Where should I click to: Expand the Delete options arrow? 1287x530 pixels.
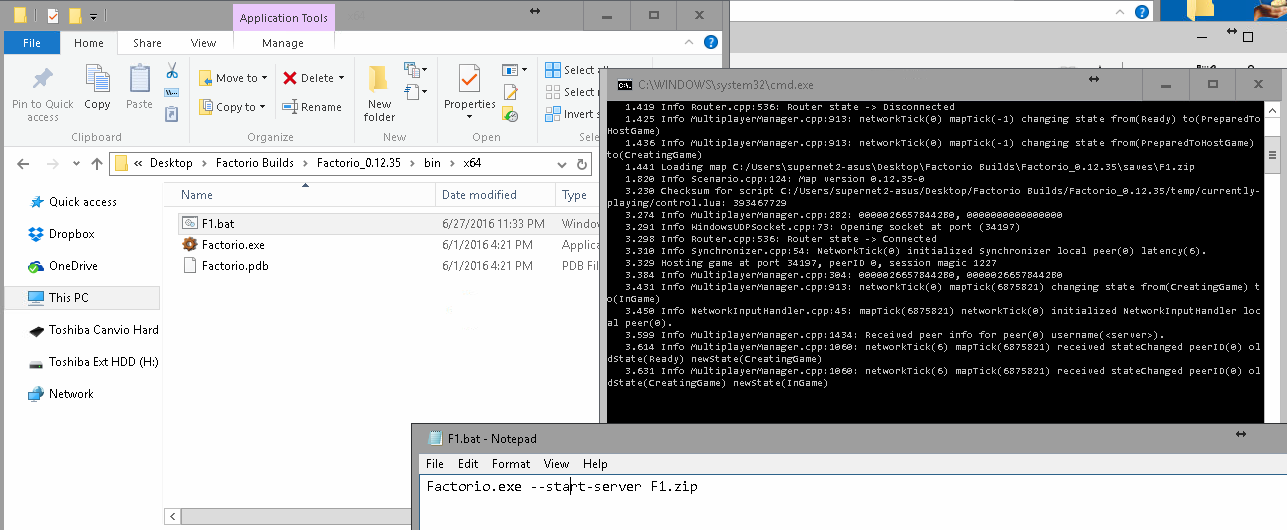341,78
